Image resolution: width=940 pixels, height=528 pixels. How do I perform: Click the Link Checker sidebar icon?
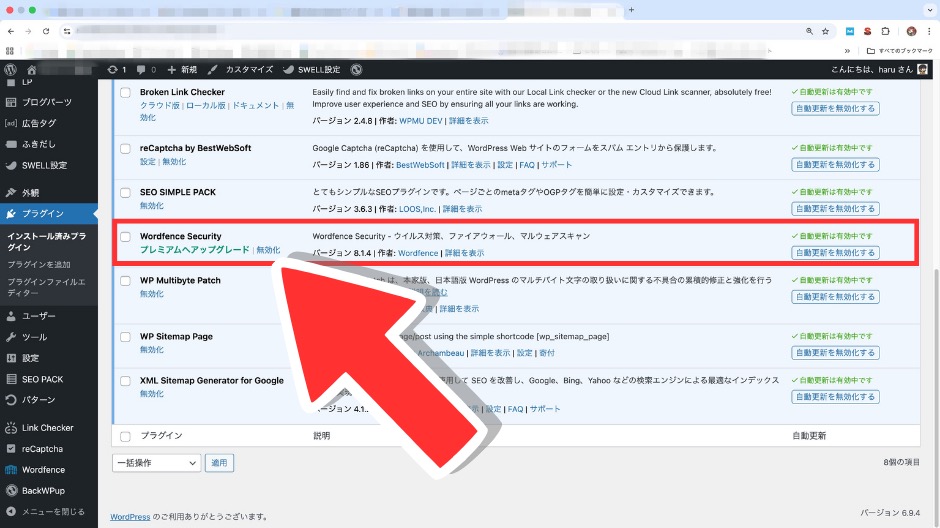10,428
